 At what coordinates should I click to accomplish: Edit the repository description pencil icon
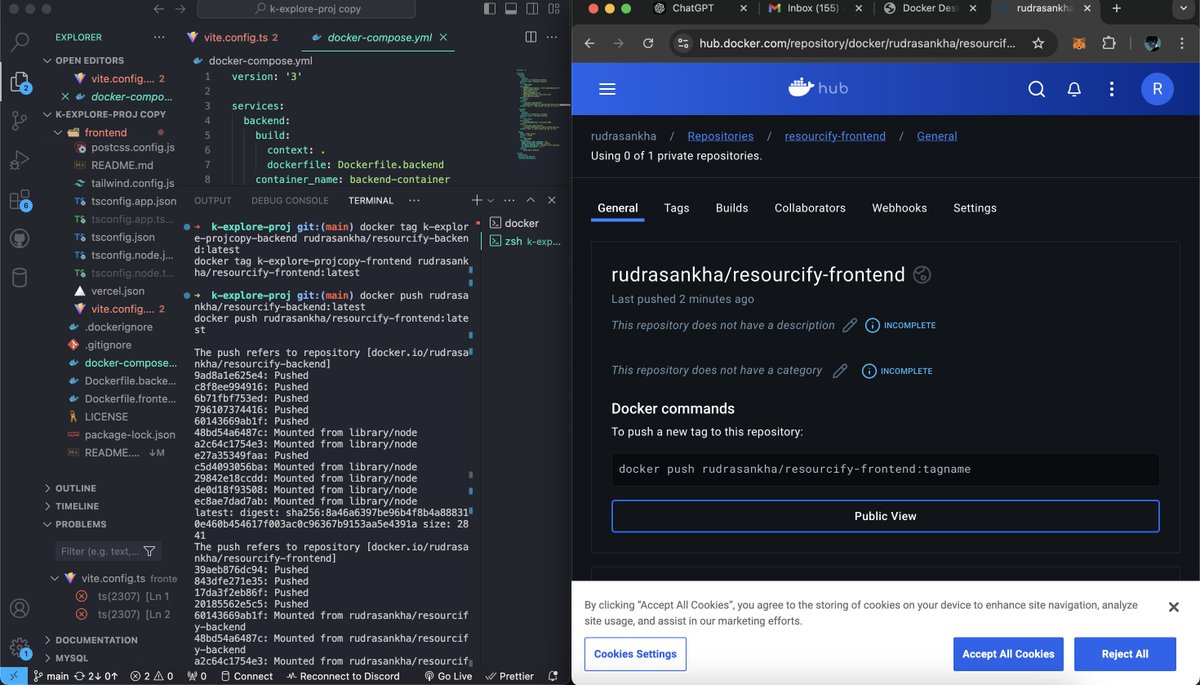(850, 325)
